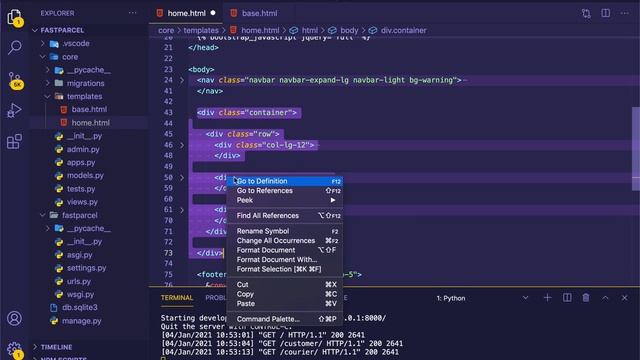Open the 1: Python terminal selector dropdown

[x=483, y=298]
